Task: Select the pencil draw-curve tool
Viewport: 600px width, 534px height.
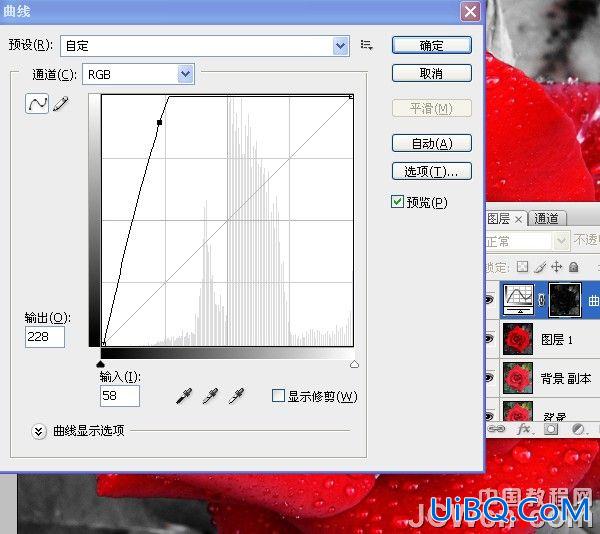Action: click(x=60, y=104)
